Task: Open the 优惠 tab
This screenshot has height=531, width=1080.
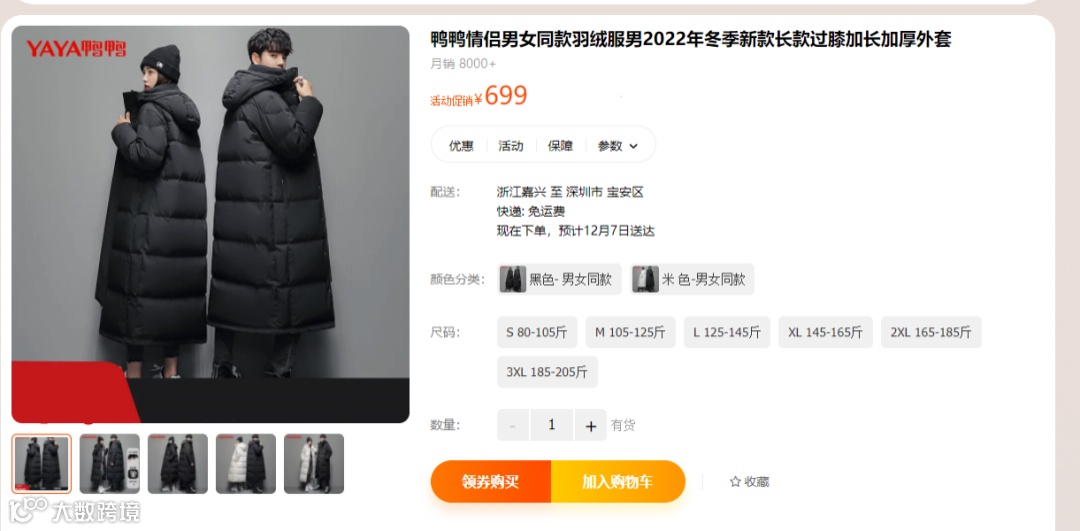Action: (461, 146)
